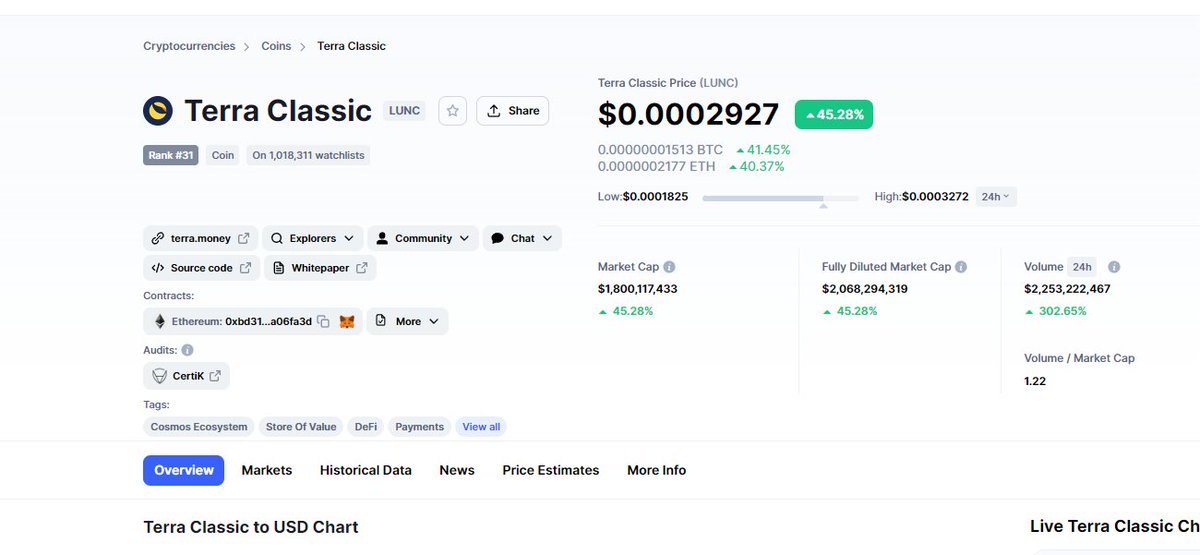
Task: Click the Audits info icon
Action: [x=187, y=351]
